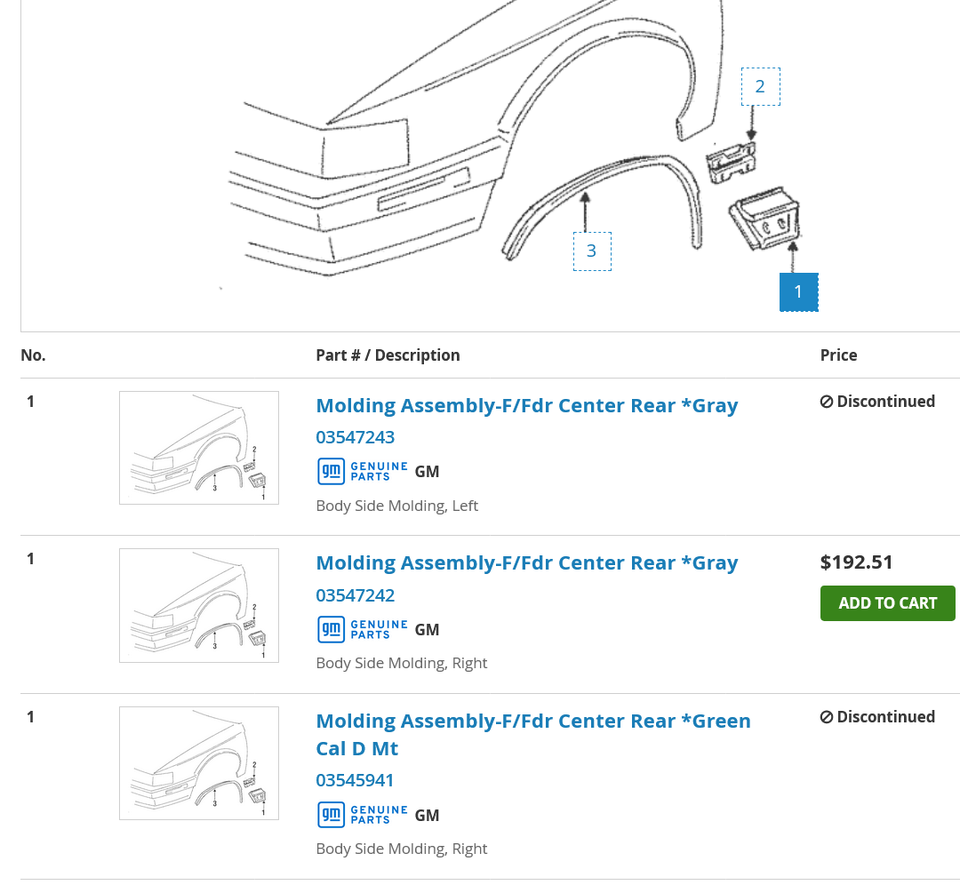Click part number 03545941
960x885 pixels.
coord(355,780)
